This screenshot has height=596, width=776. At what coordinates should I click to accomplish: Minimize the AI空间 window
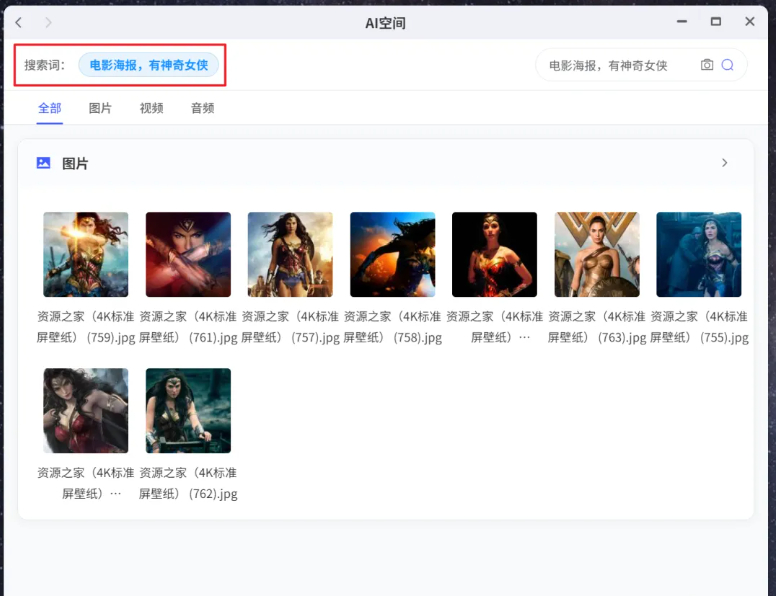click(x=682, y=22)
